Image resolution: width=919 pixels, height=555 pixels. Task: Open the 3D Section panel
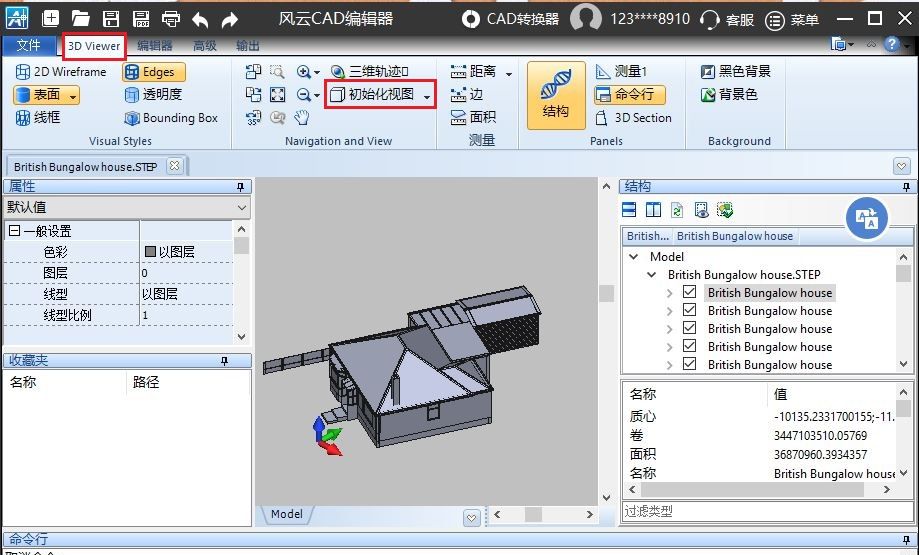click(633, 118)
